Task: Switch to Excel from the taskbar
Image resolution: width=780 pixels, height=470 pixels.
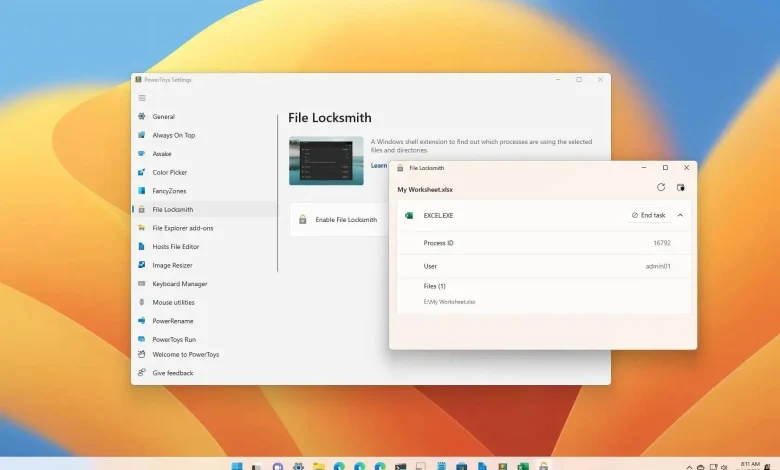Action: (x=523, y=466)
